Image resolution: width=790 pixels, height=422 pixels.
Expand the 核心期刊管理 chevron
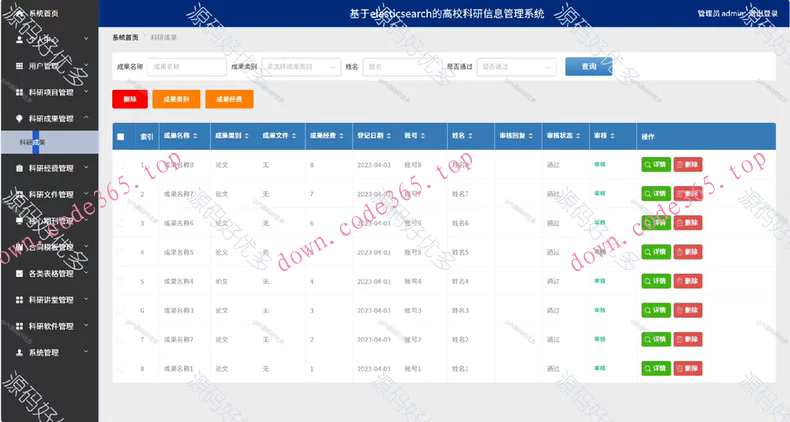[x=86, y=220]
